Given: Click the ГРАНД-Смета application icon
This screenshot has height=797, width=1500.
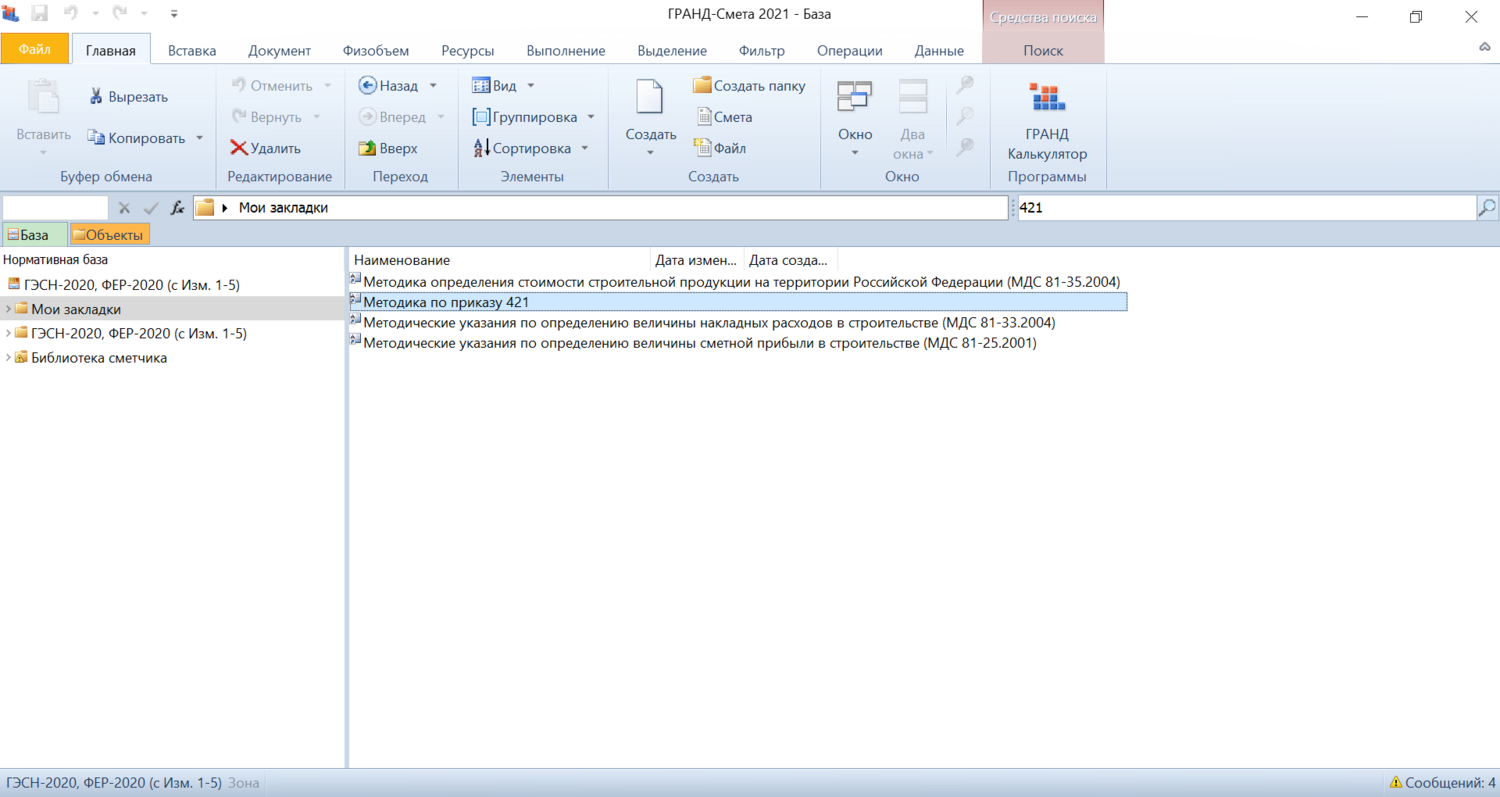Looking at the screenshot, I should 11,15.
